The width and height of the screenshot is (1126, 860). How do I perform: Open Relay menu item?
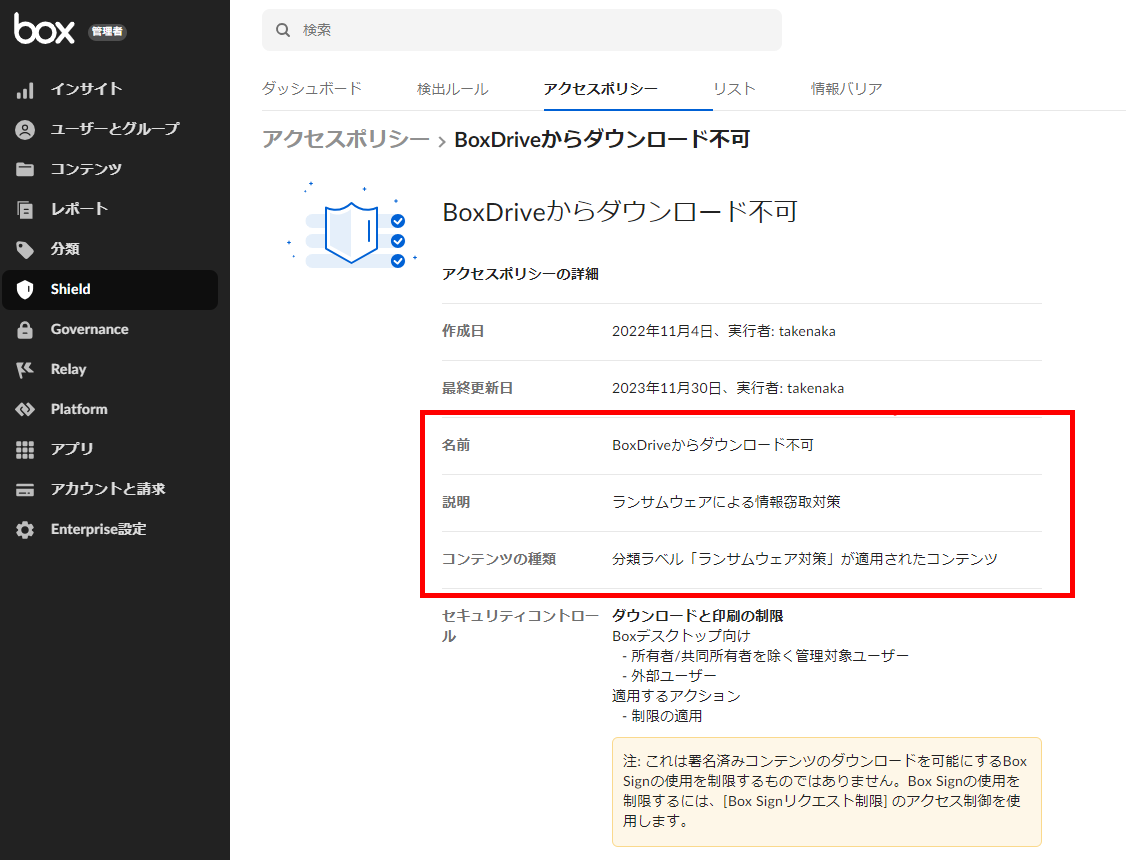pos(110,370)
